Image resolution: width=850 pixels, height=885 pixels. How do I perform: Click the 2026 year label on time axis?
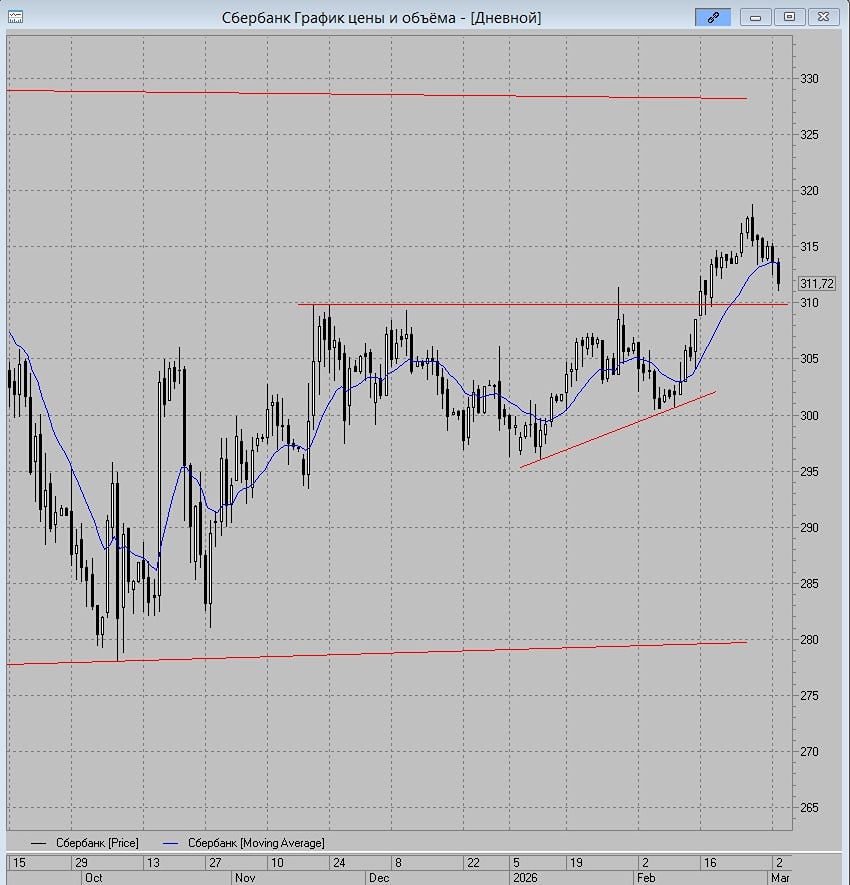click(525, 877)
